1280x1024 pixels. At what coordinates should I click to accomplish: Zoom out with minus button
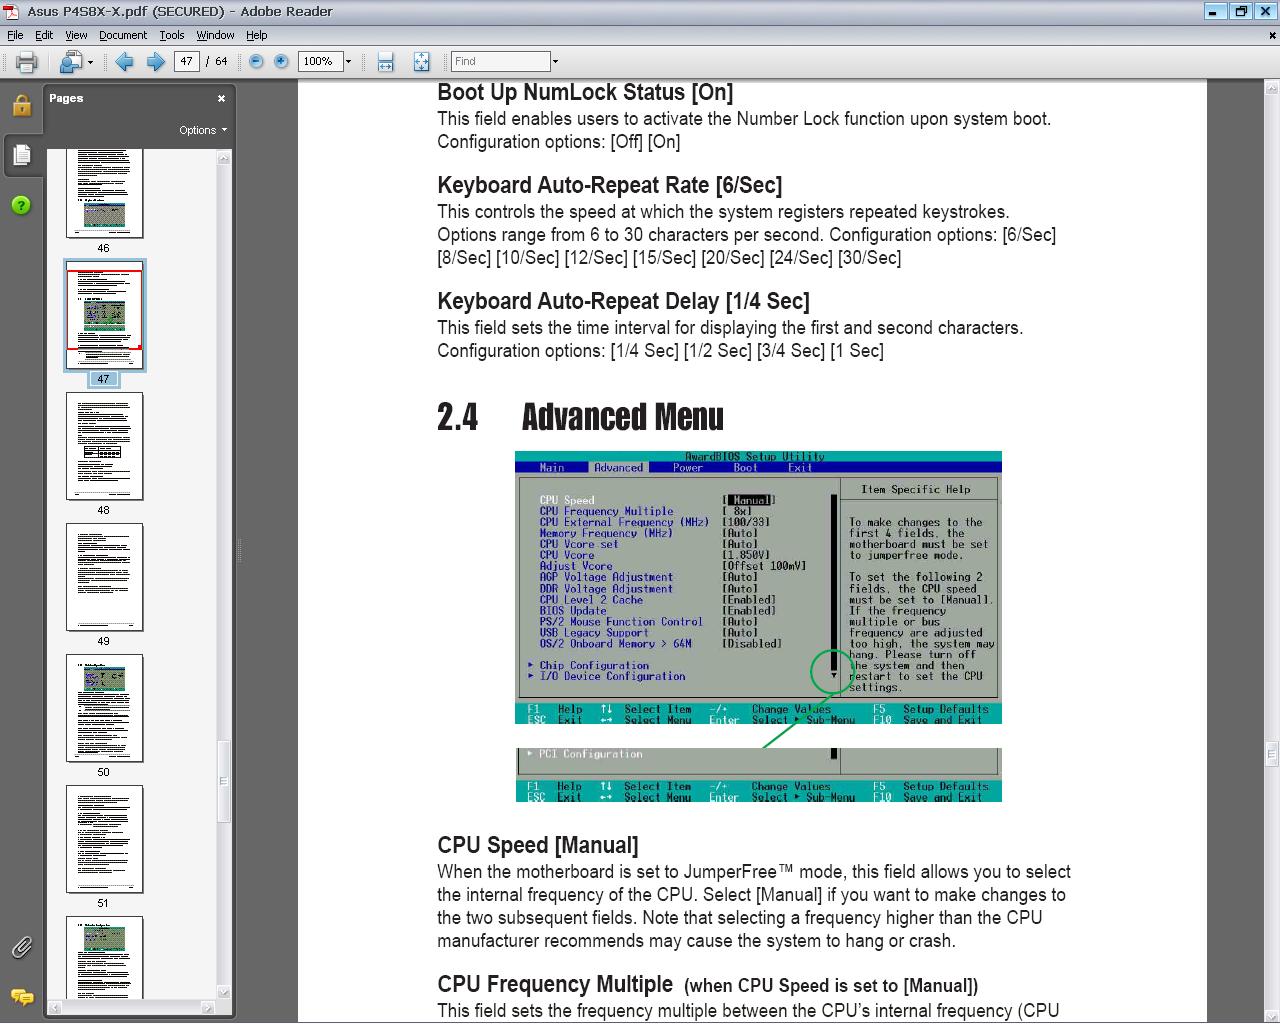click(256, 62)
